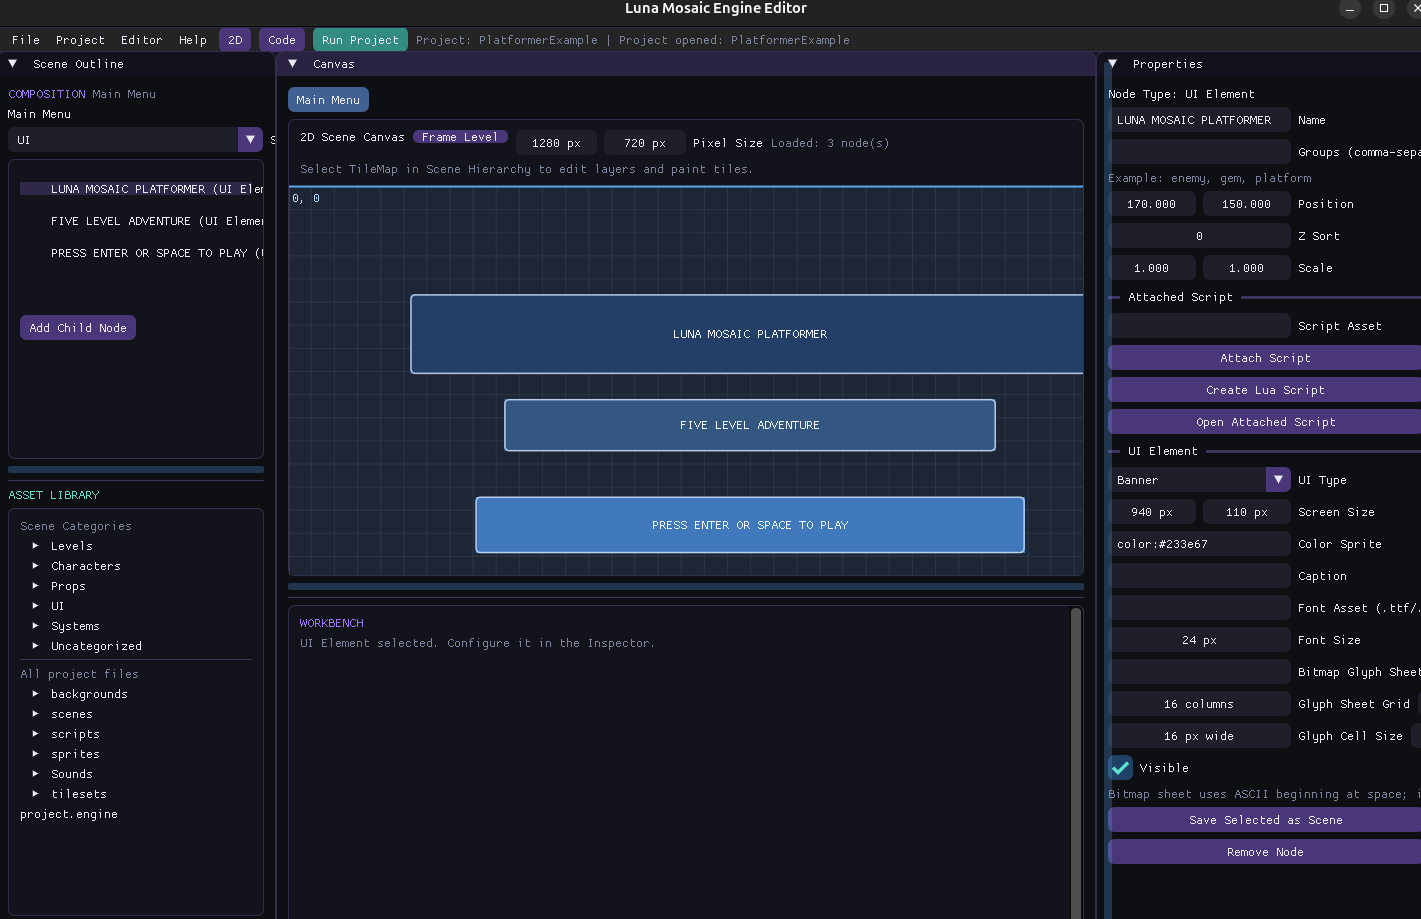This screenshot has width=1421, height=919.
Task: Expand the Props category
Action: tap(36, 586)
